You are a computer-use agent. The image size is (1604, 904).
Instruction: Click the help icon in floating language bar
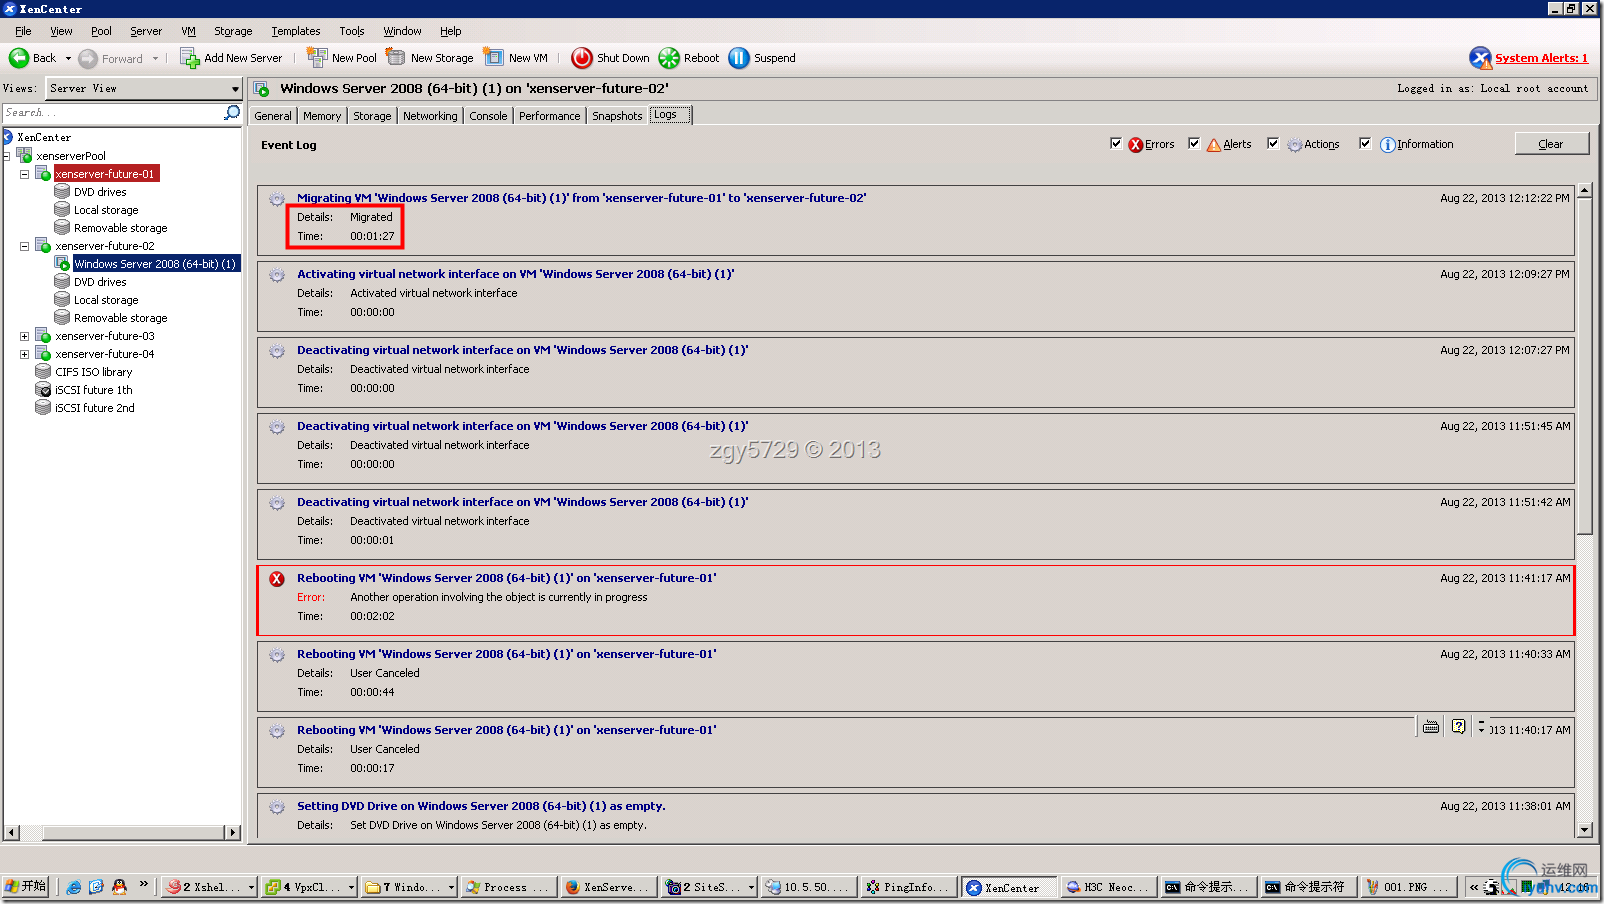pos(1459,727)
